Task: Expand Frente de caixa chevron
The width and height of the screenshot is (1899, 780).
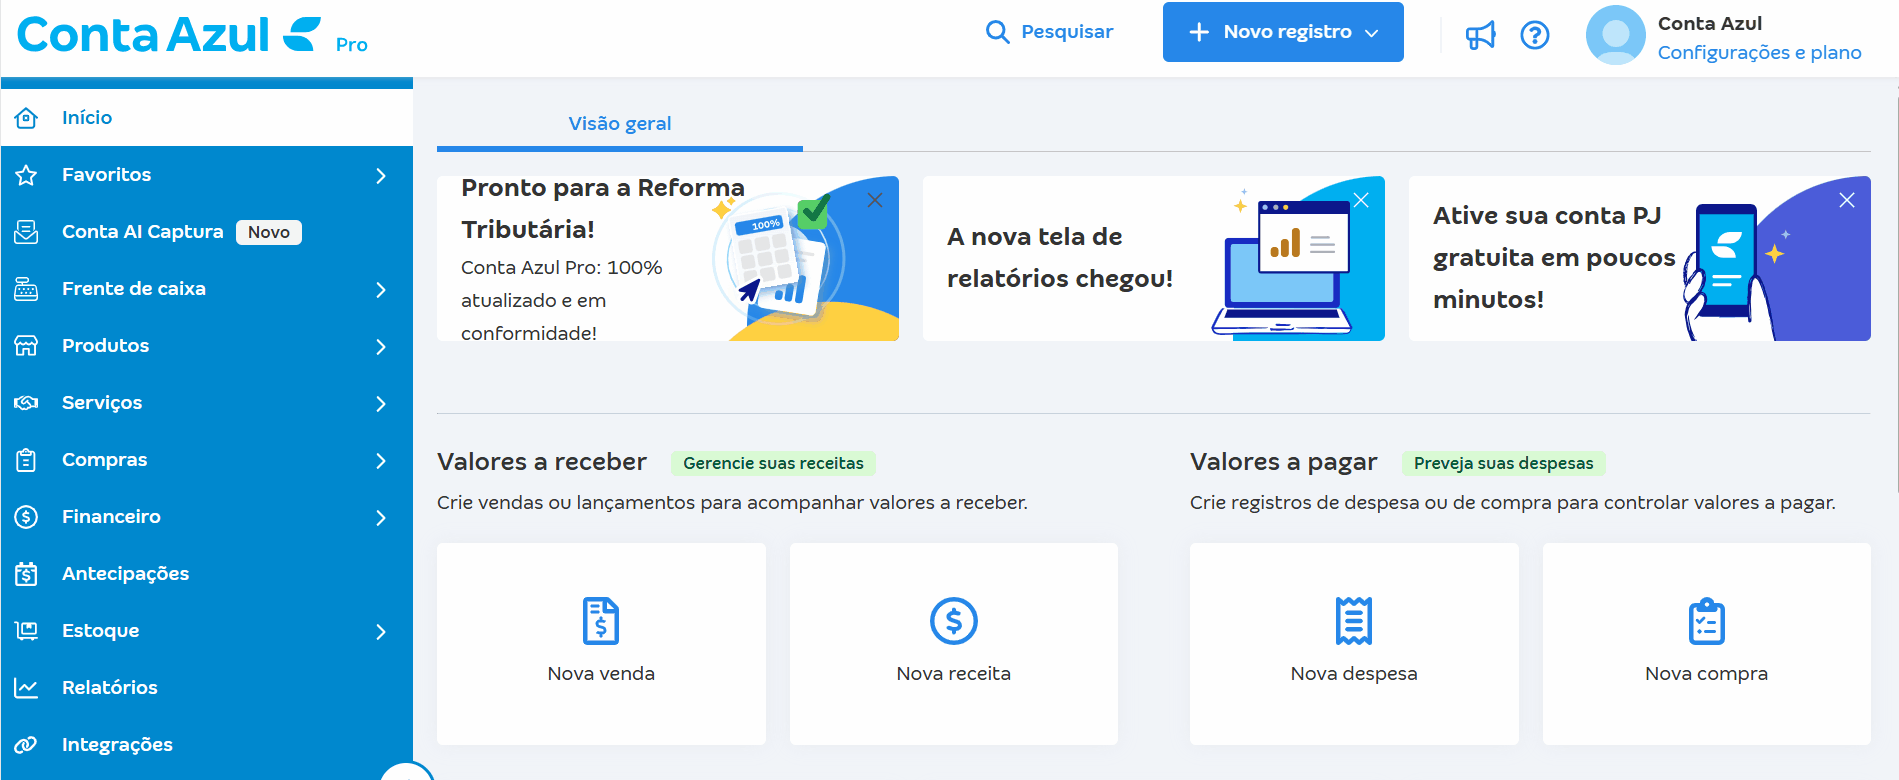Action: [381, 290]
